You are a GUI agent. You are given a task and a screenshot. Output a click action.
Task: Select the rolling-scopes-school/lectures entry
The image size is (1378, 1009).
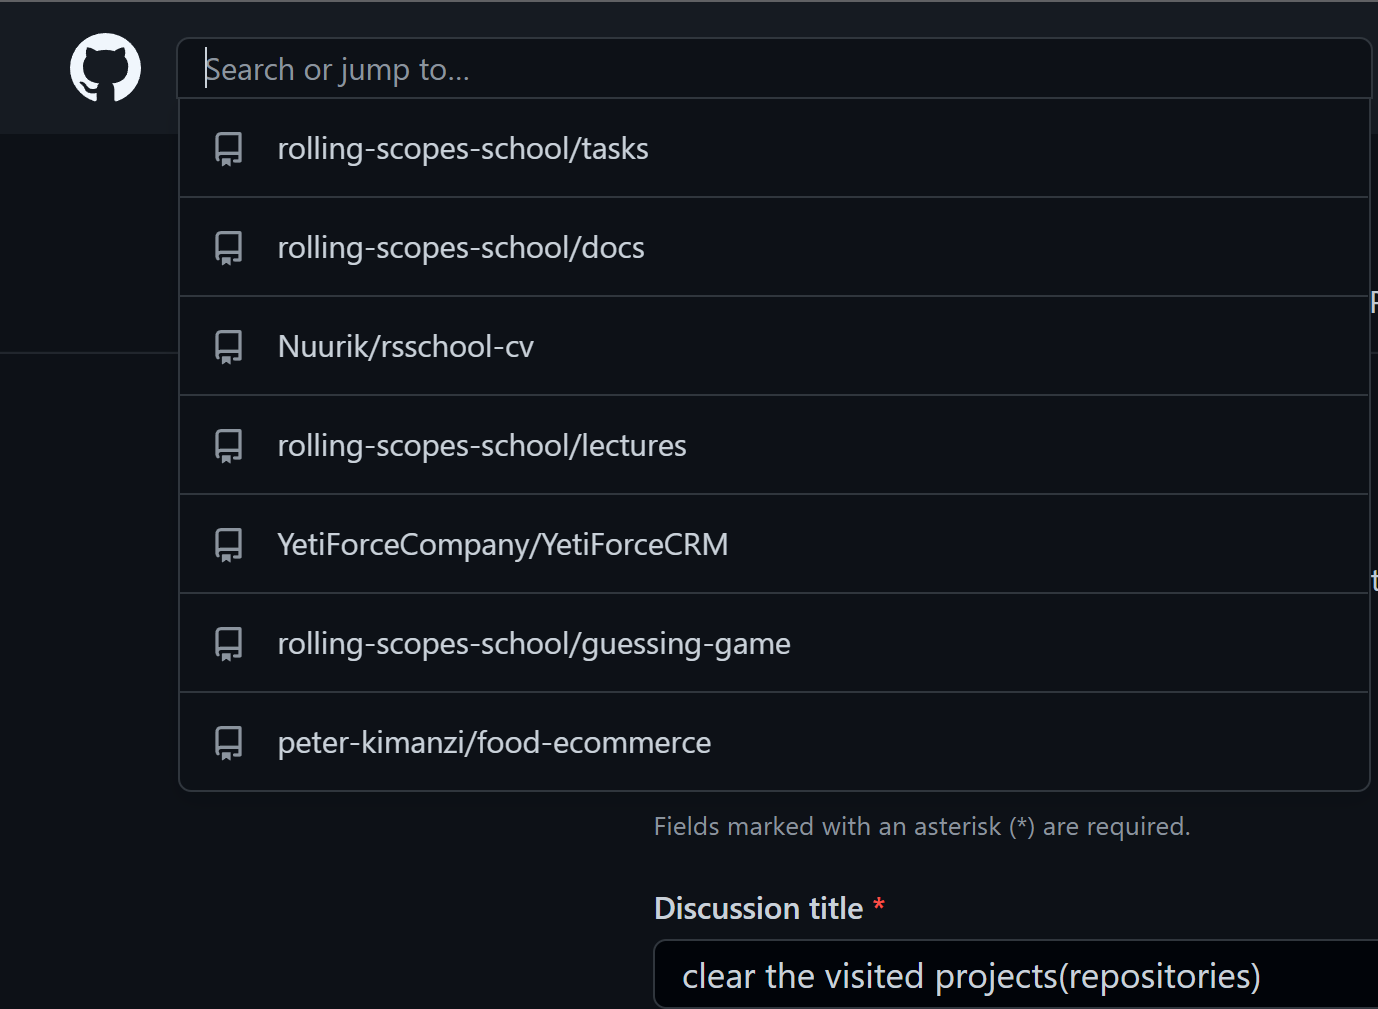click(x=481, y=444)
